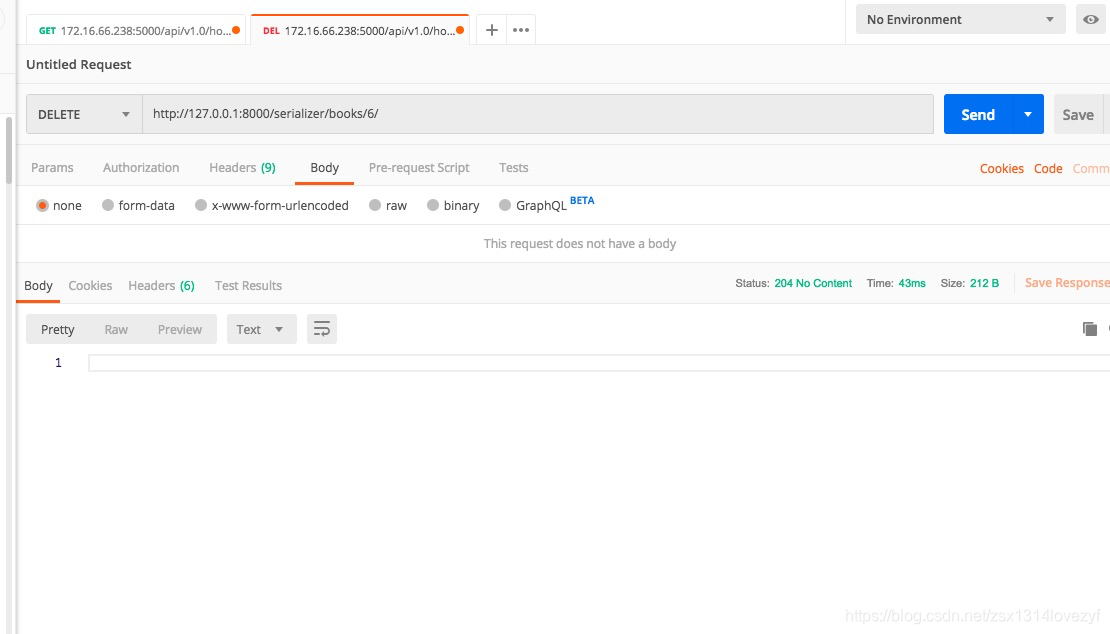Open the Pre-request Script tab
The width and height of the screenshot is (1110, 634).
[x=419, y=168]
